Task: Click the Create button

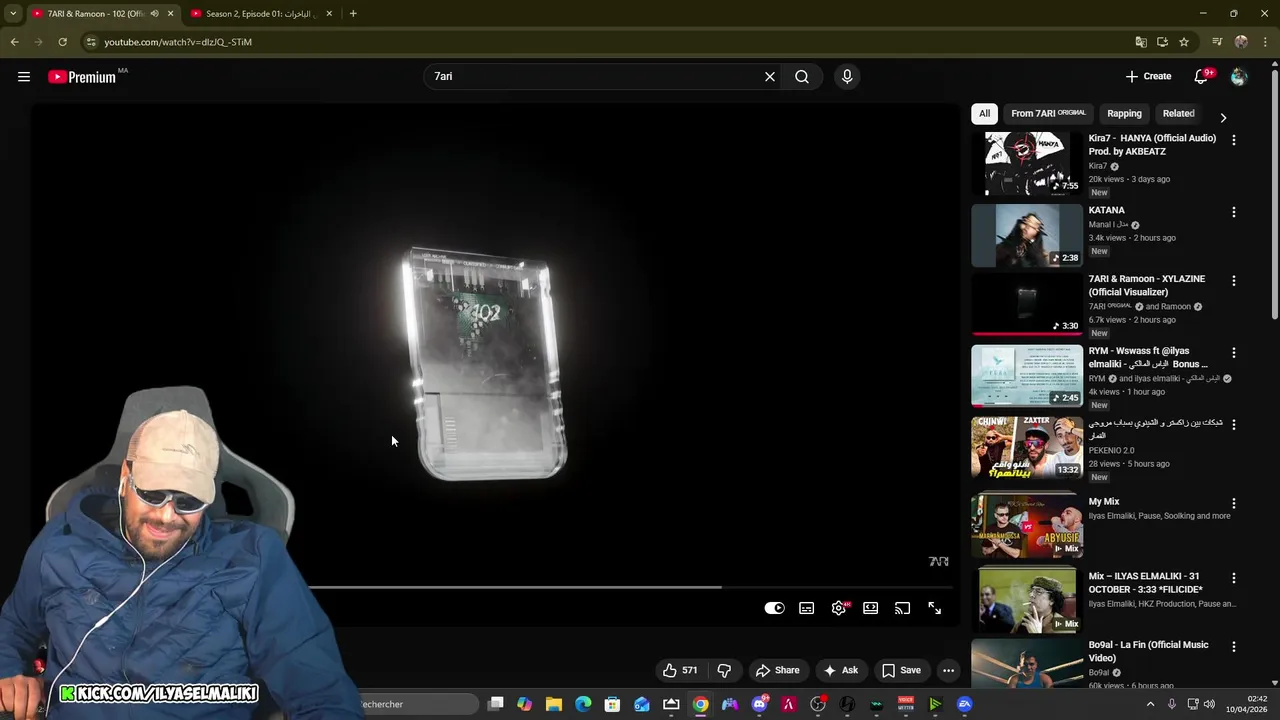Action: coord(1148,77)
